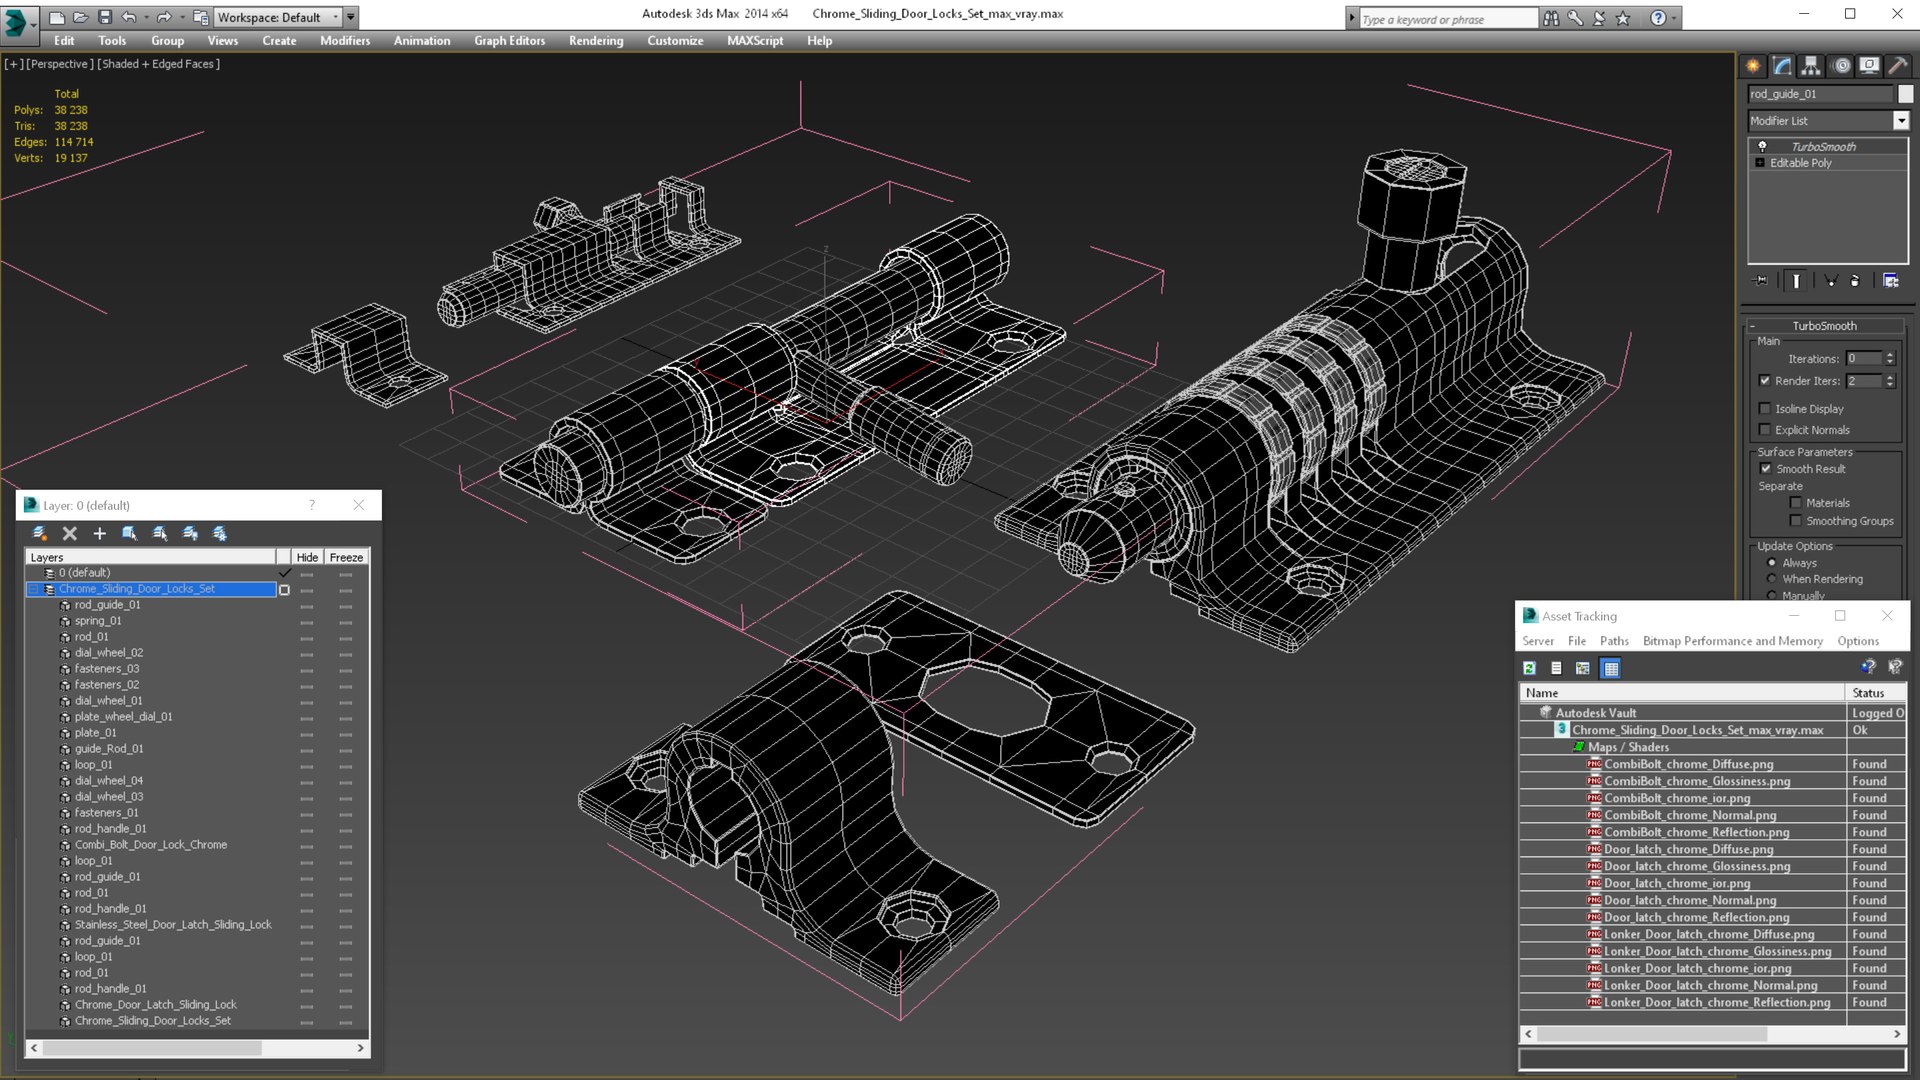The width and height of the screenshot is (1920, 1080).
Task: Refresh the Asset Tracking list
Action: pyautogui.click(x=1529, y=668)
